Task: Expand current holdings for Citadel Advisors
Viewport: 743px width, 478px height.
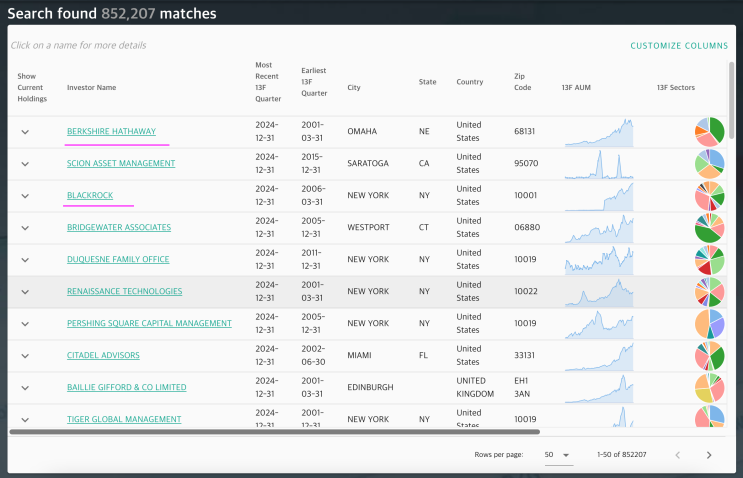Action: (25, 356)
